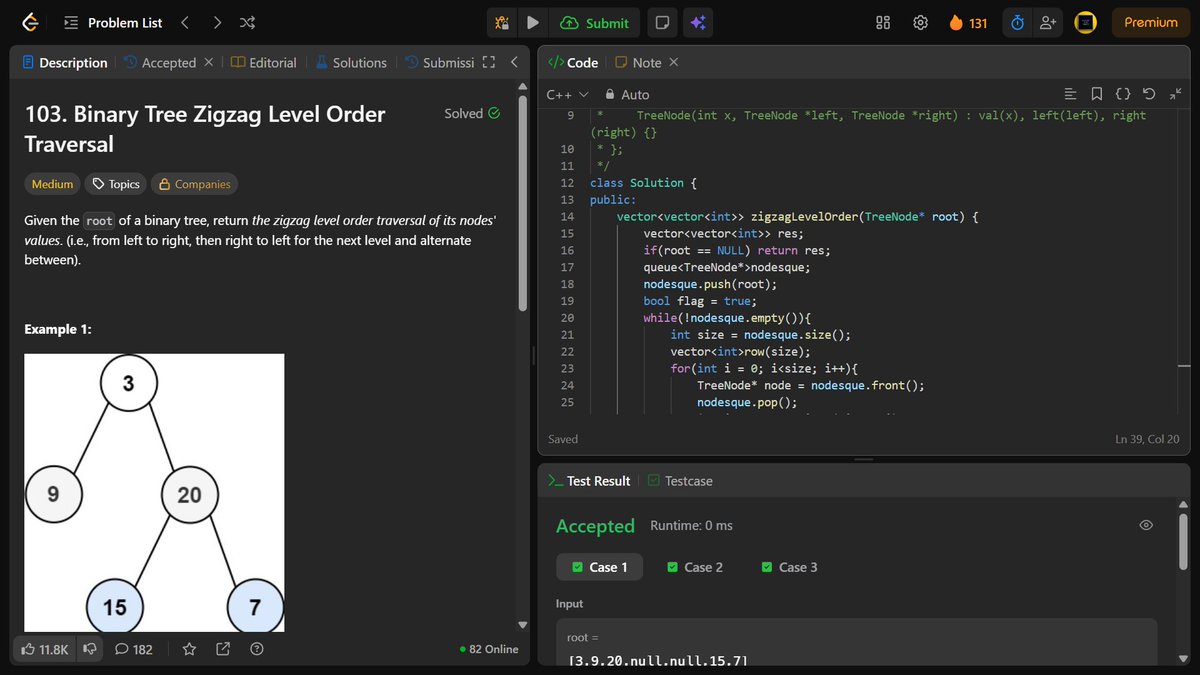Viewport: 1200px width, 675px height.
Task: Open the layout grid icon
Action: (883, 22)
